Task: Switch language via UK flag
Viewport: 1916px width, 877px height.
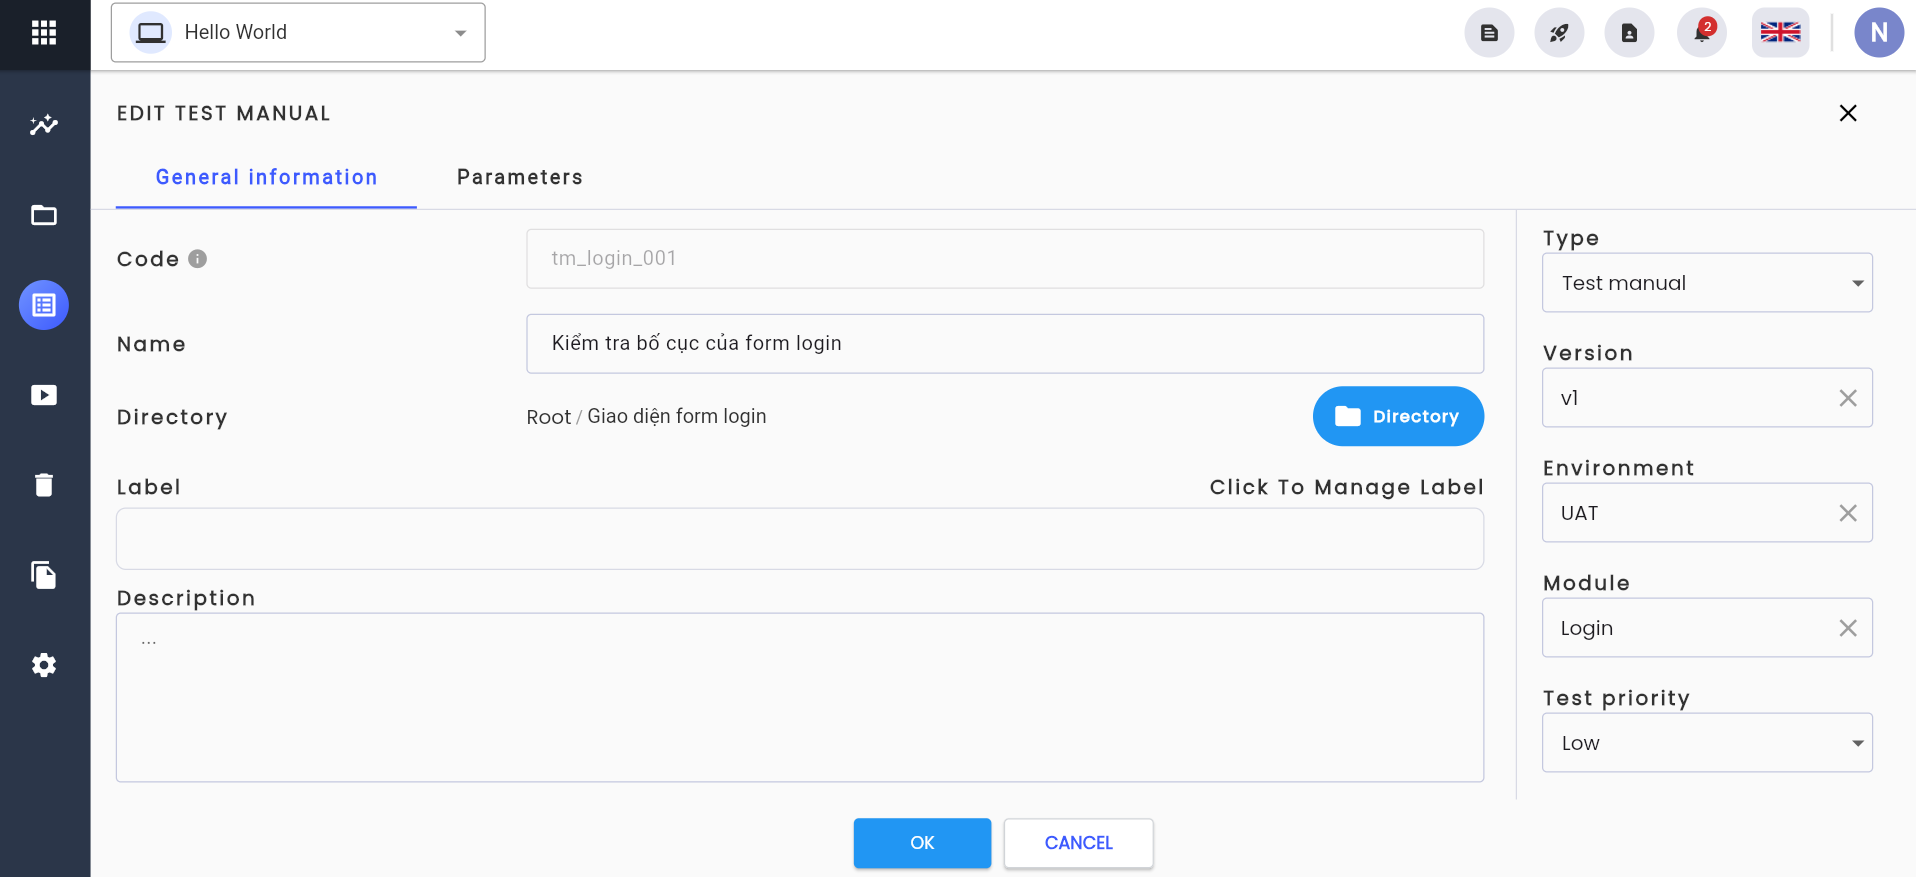Action: (x=1780, y=33)
